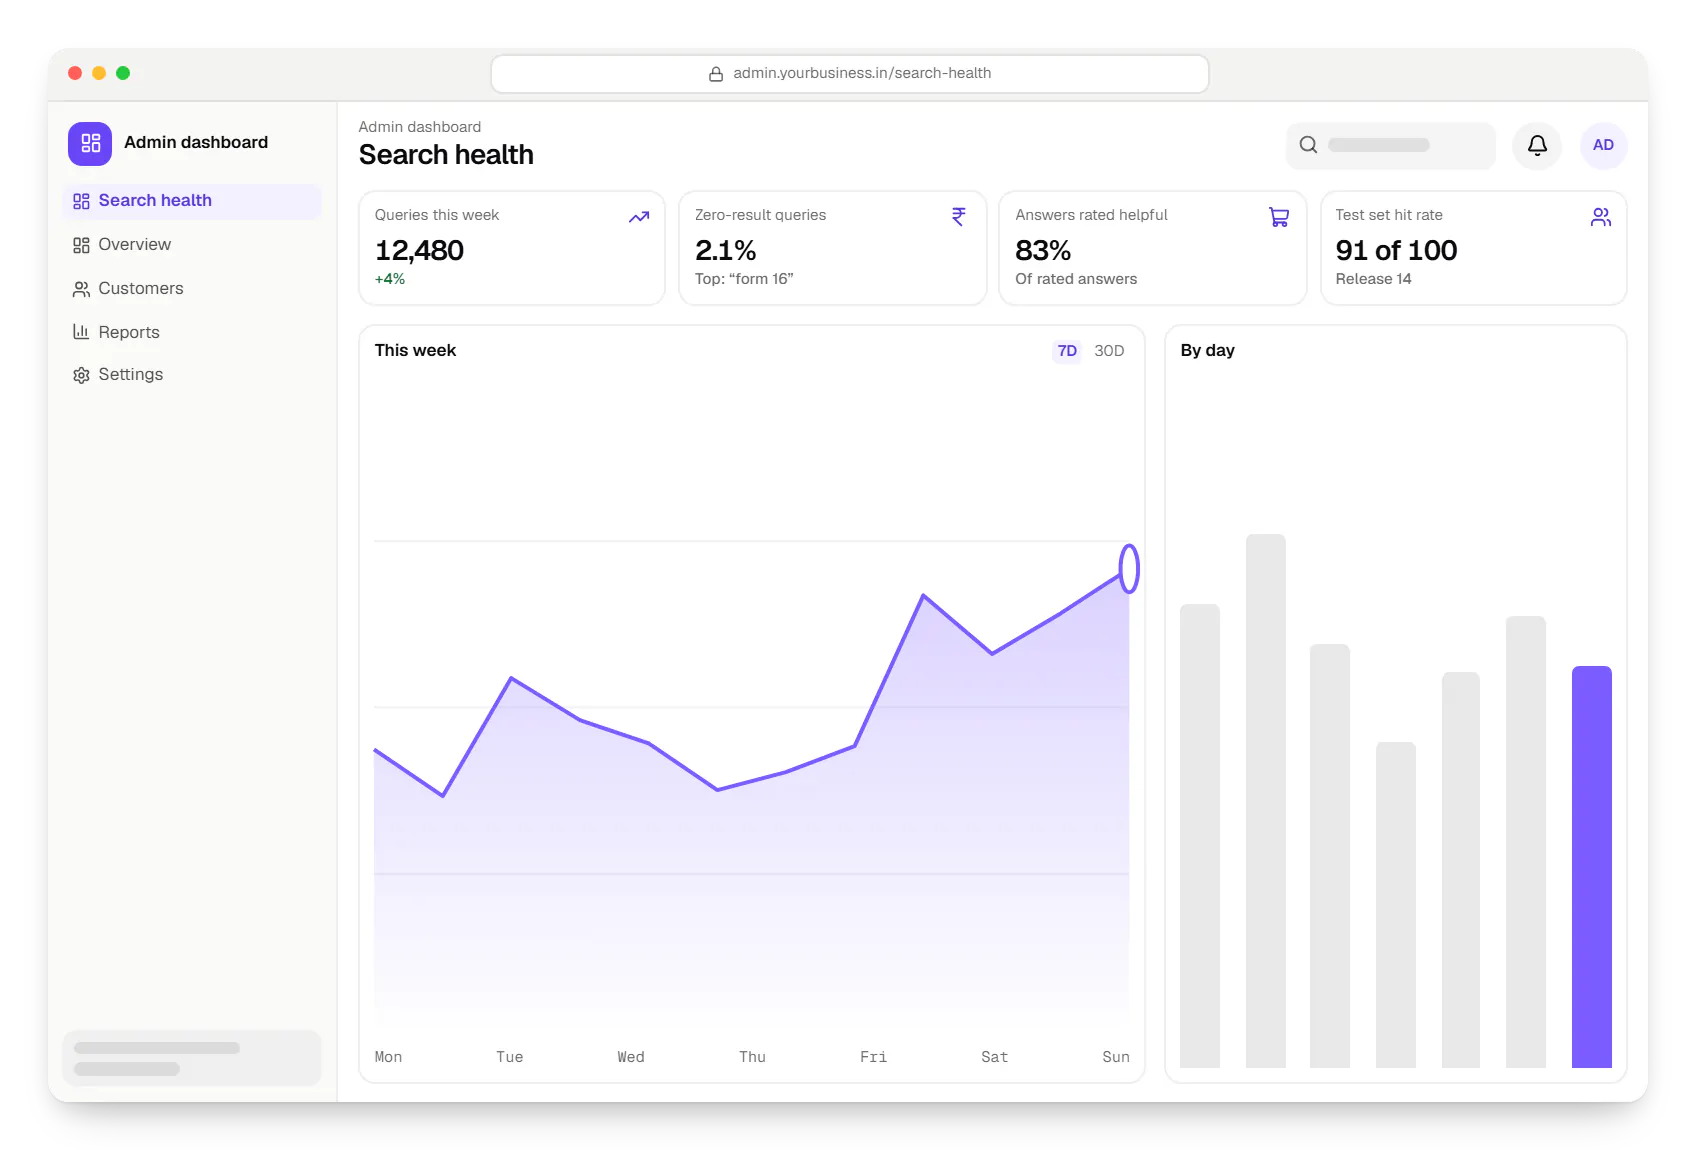This screenshot has height=1150, width=1696.
Task: Click the search magnifier icon
Action: (1308, 145)
